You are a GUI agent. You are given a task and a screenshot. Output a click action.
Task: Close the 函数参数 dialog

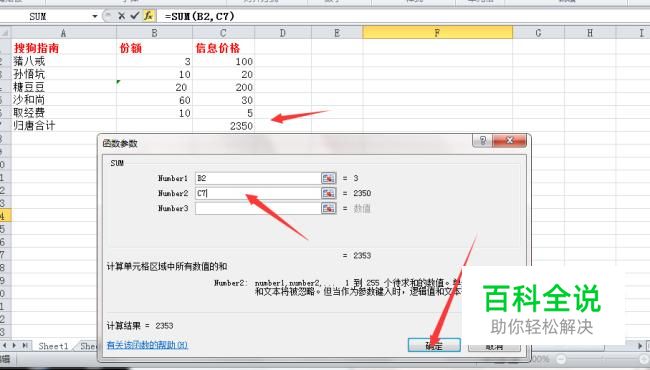click(x=510, y=141)
